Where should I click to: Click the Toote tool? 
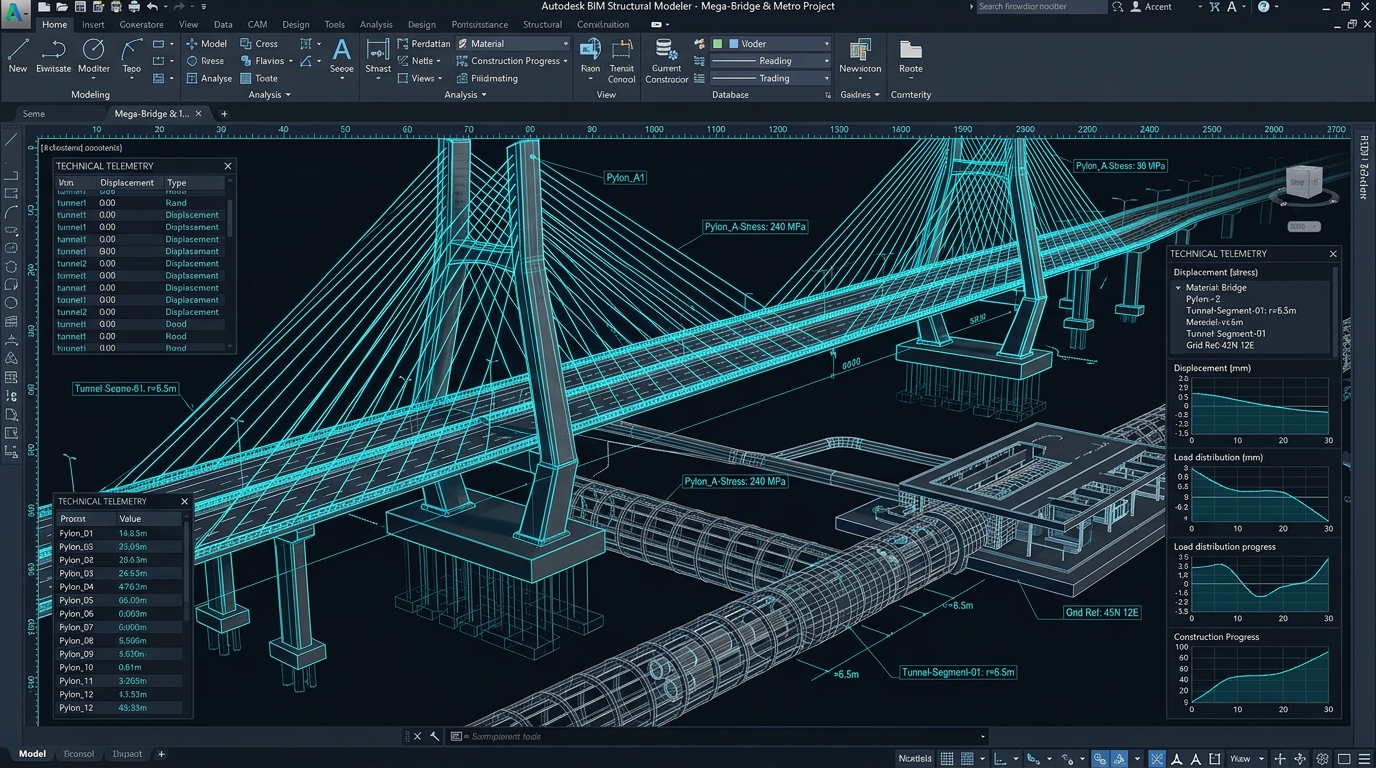tap(259, 78)
